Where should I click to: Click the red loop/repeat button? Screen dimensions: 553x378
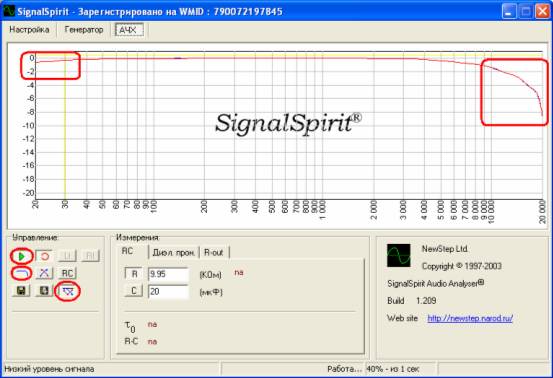(x=44, y=256)
